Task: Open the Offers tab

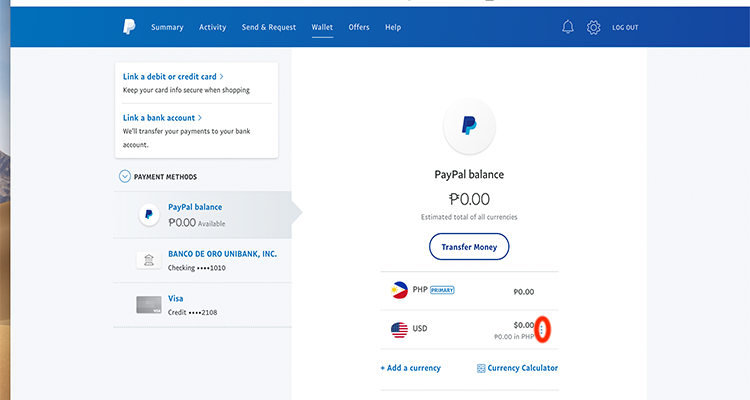Action: pyautogui.click(x=359, y=27)
